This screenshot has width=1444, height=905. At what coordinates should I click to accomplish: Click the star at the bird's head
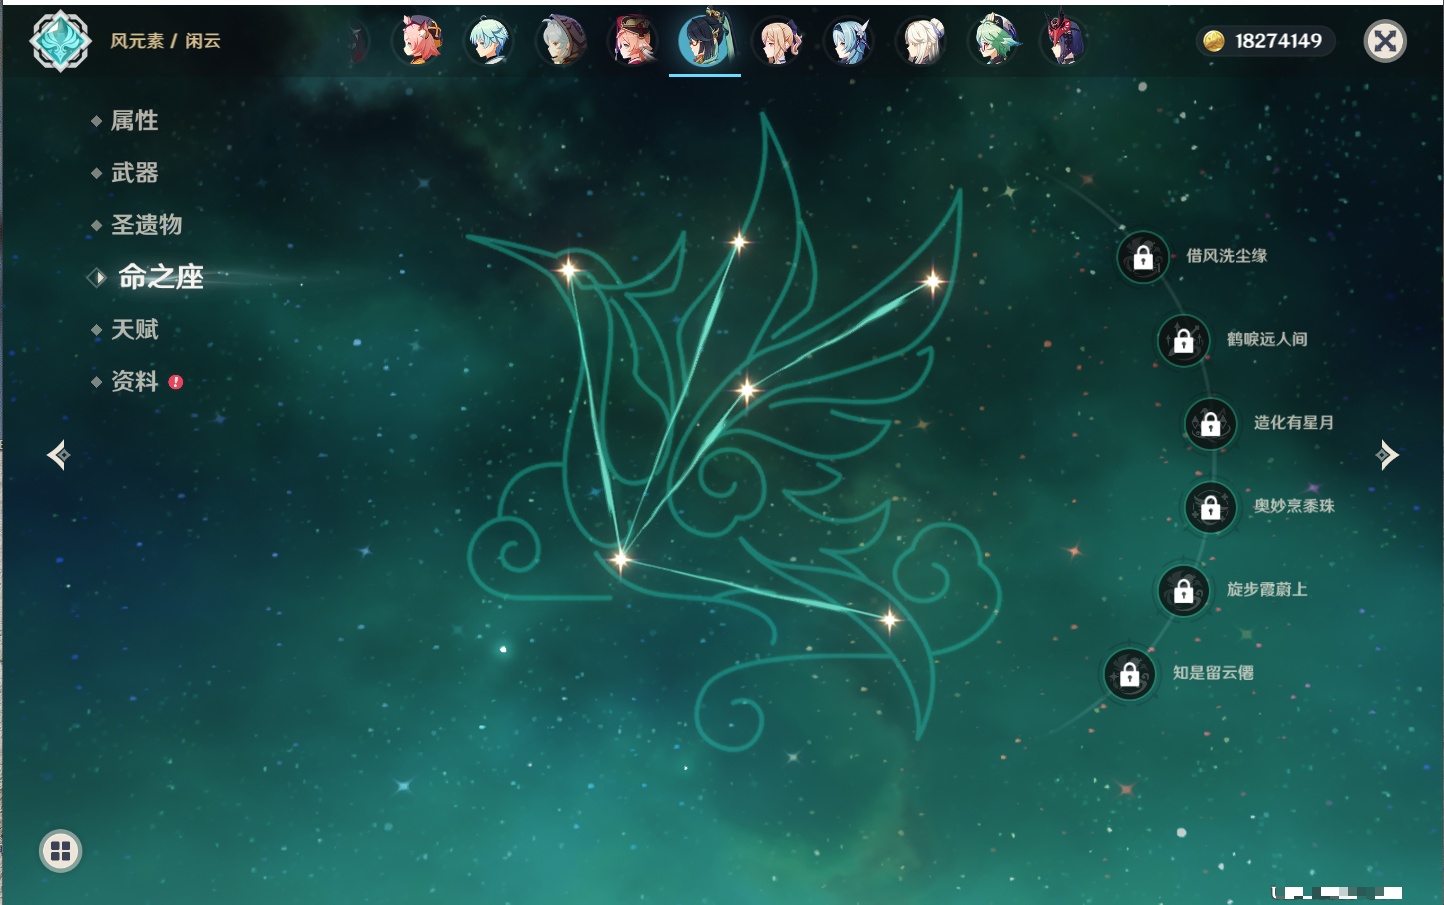(568, 270)
